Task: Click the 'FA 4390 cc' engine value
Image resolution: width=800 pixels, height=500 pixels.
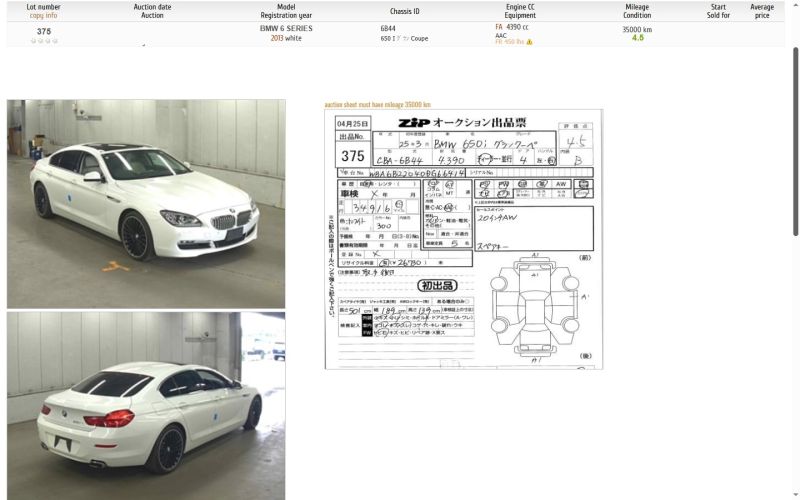Action: 512,27
